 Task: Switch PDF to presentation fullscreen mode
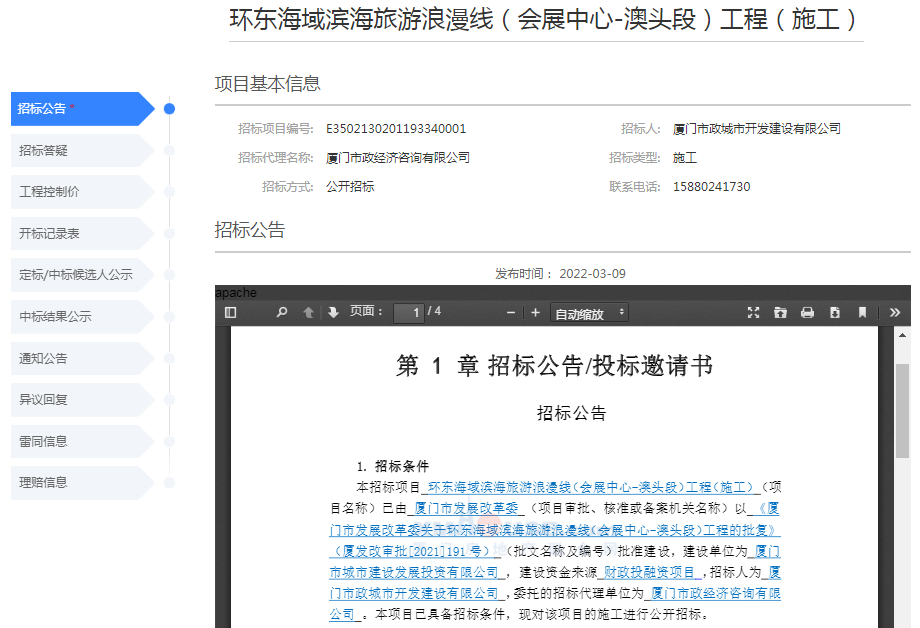754,313
